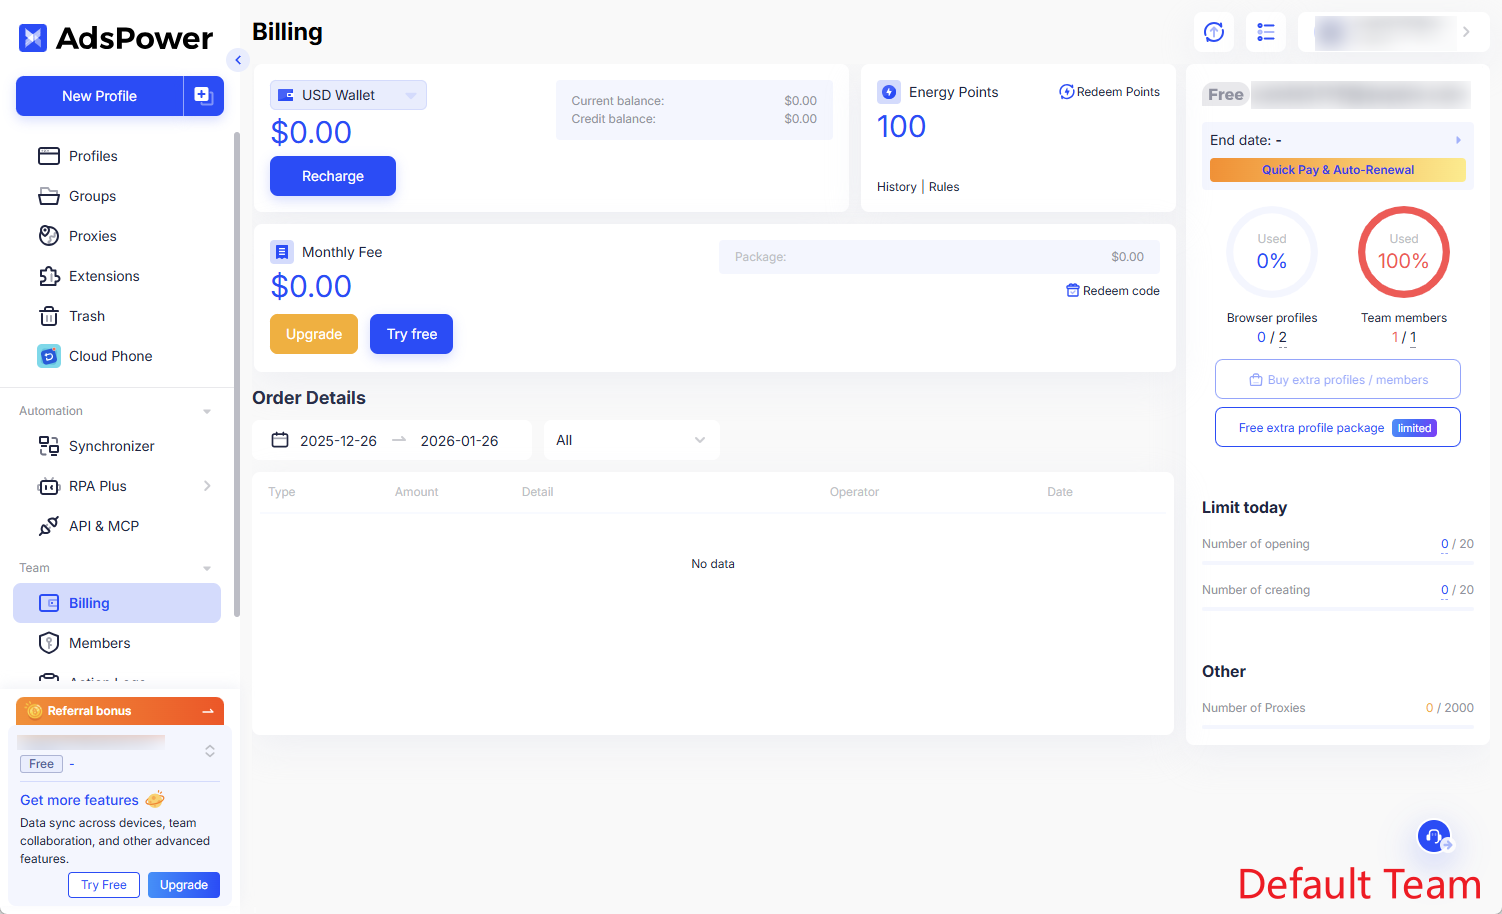The height and width of the screenshot is (914, 1502).
Task: Open the Proxies panel
Action: pos(93,236)
